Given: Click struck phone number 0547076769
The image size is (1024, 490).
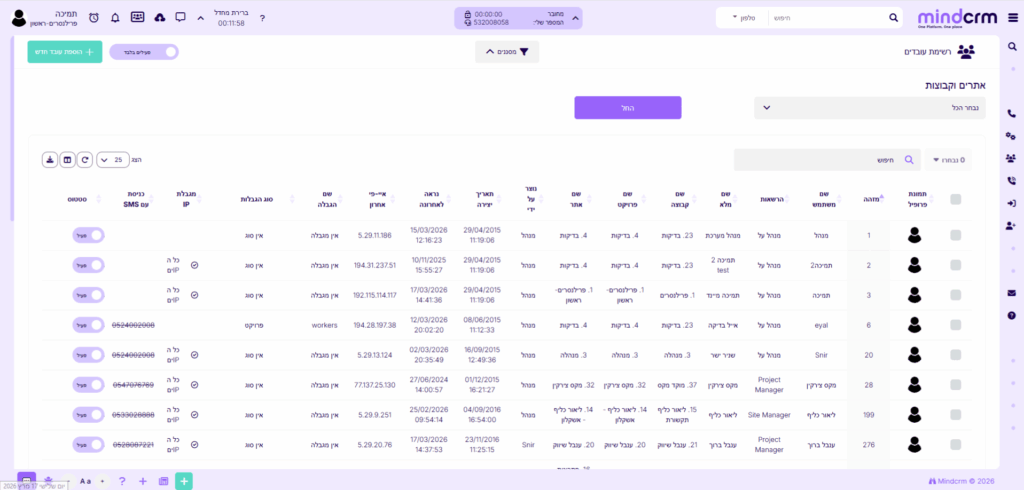Looking at the screenshot, I should point(133,385).
